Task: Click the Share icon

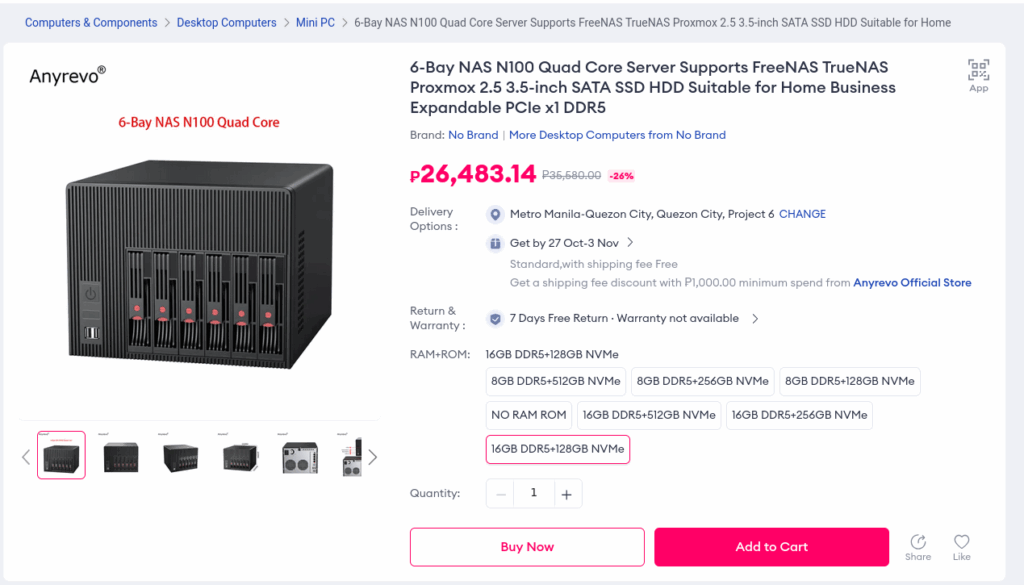Action: 917,542
